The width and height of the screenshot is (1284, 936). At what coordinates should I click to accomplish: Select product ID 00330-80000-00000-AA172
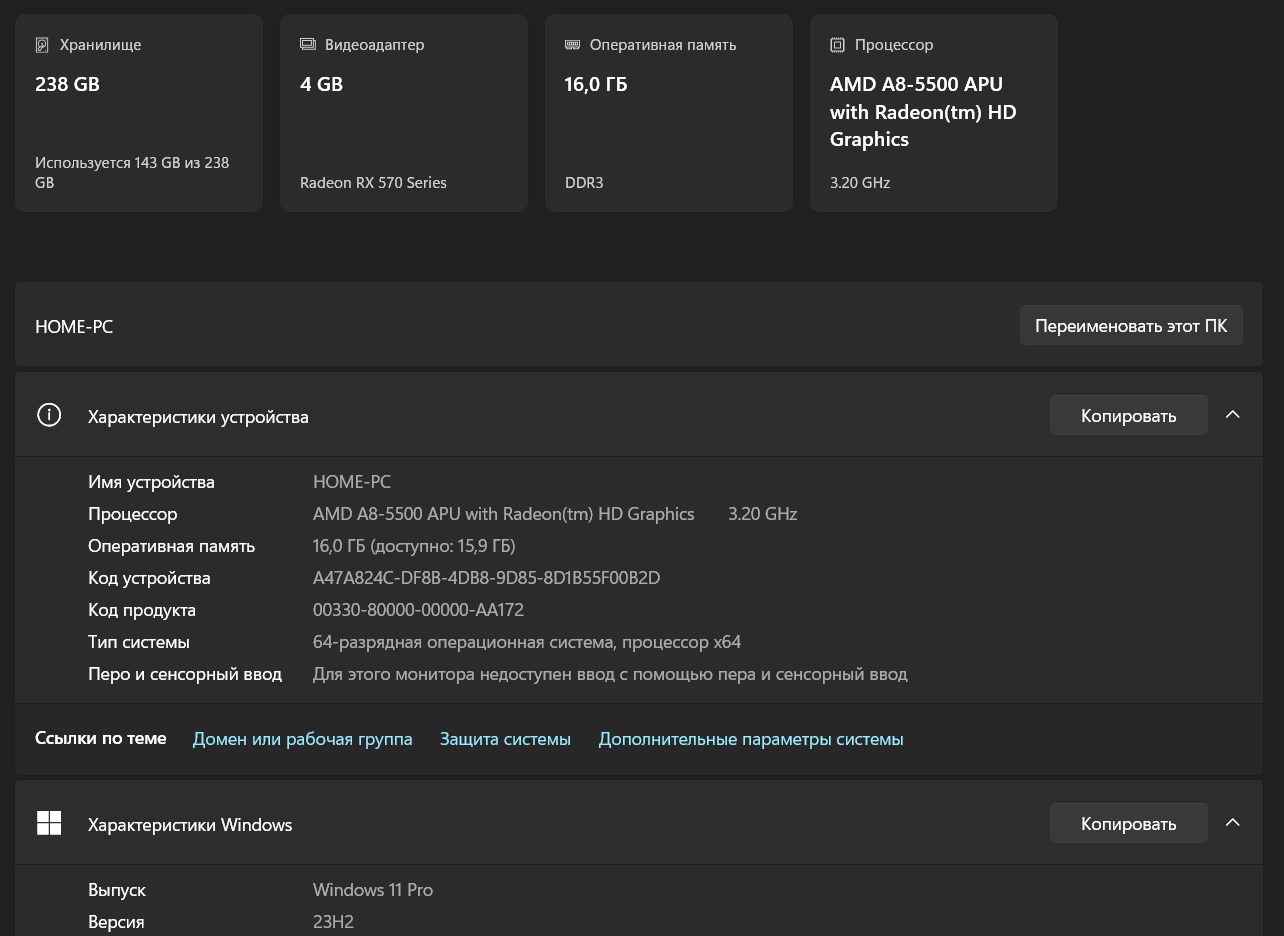(x=419, y=610)
